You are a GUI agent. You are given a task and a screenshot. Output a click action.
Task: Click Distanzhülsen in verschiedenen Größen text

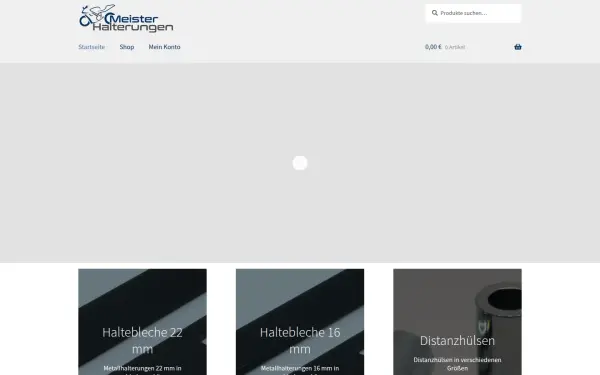click(457, 364)
